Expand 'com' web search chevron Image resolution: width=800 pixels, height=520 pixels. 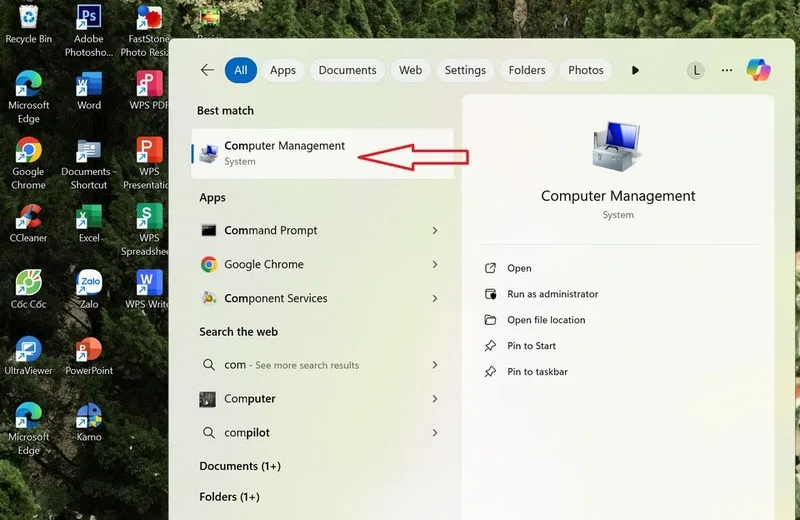(x=435, y=365)
